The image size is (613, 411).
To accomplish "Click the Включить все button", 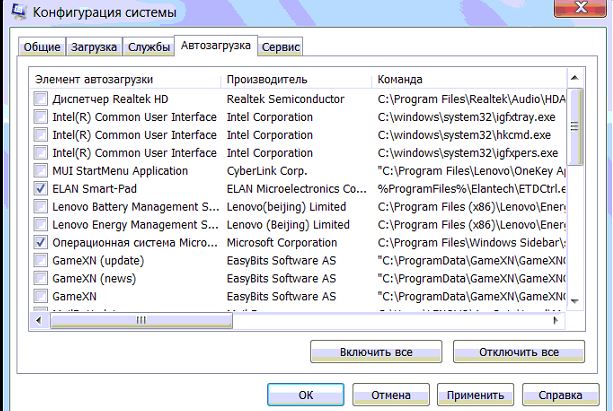I will (x=376, y=352).
